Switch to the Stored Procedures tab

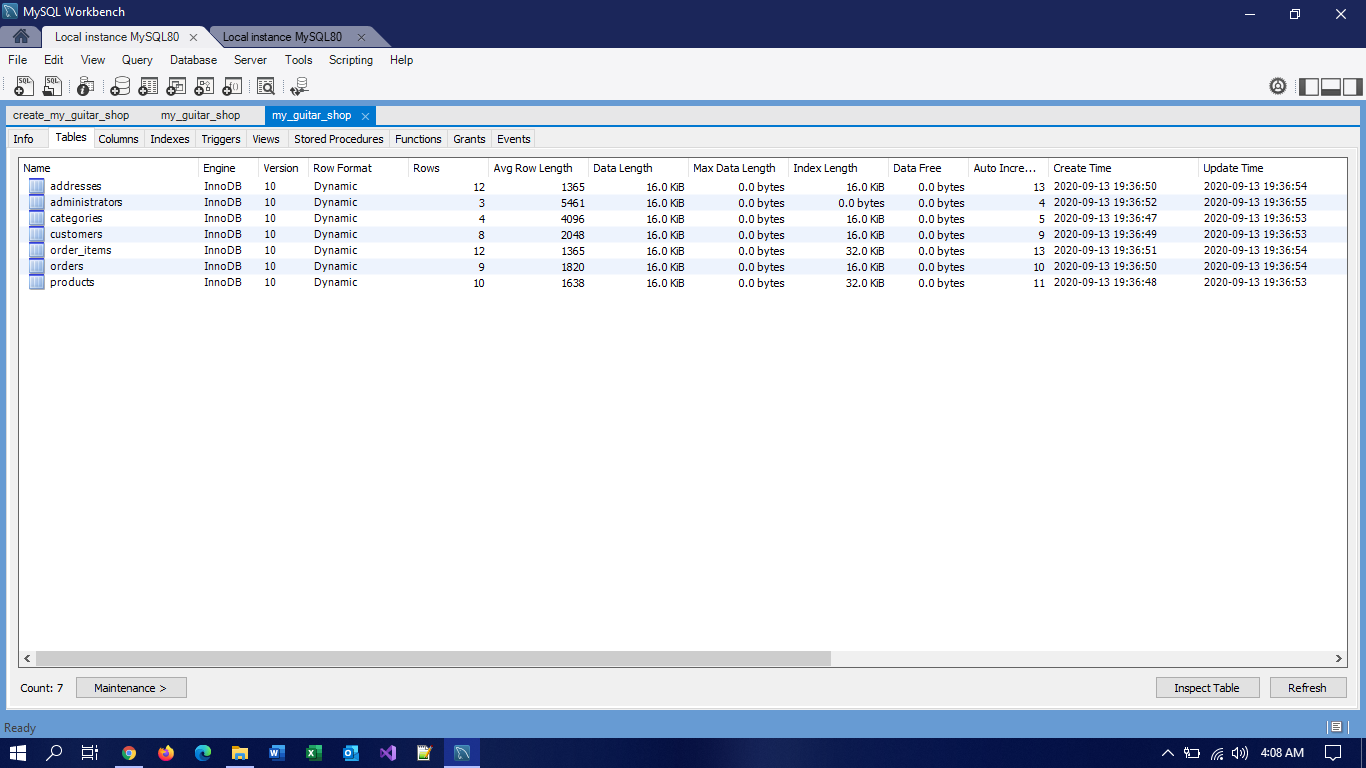(339, 139)
